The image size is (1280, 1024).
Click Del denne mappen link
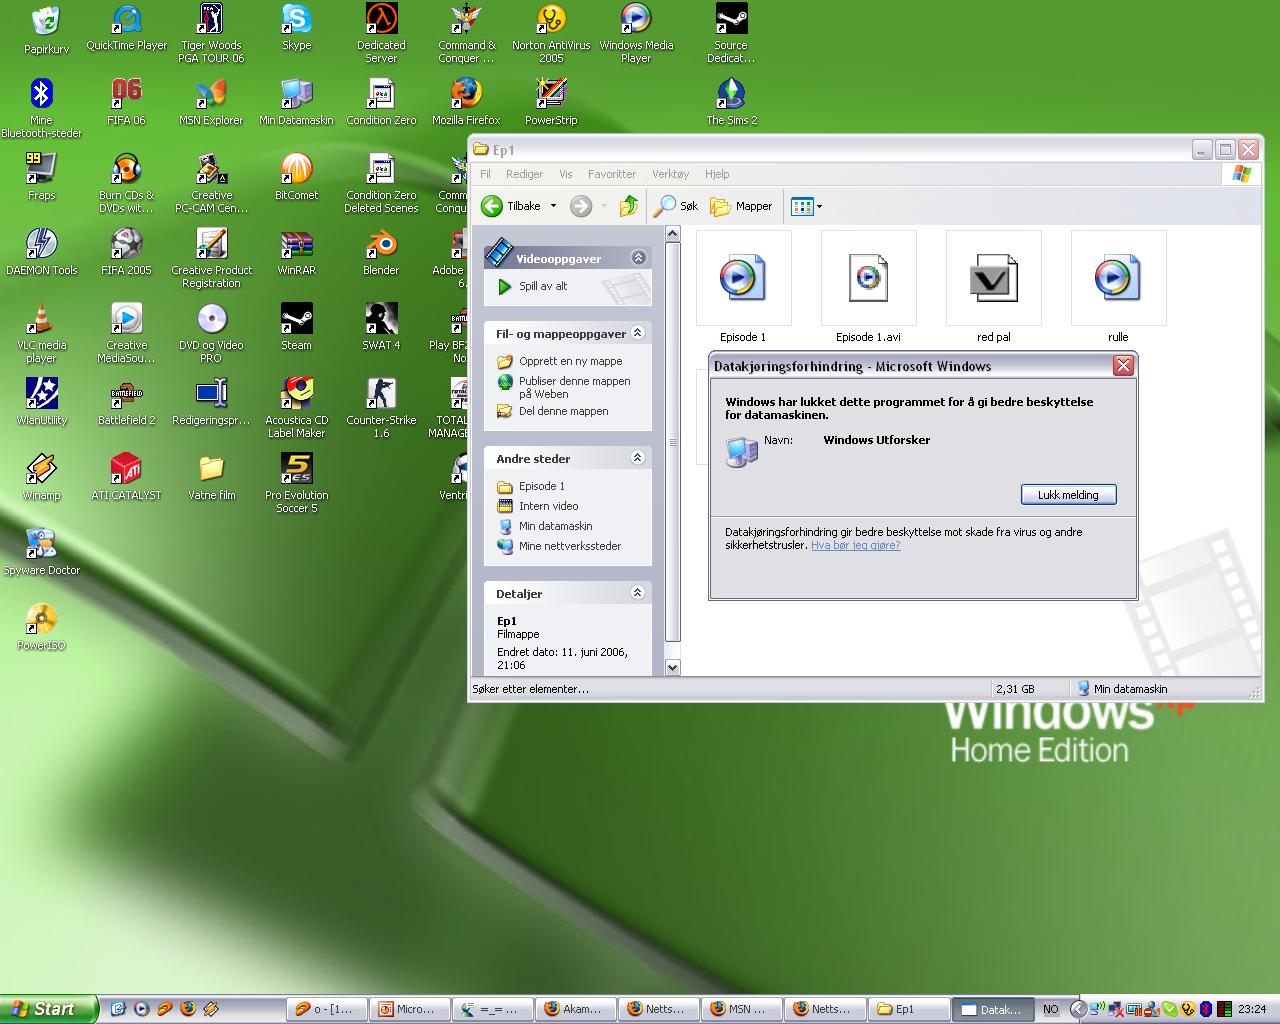pyautogui.click(x=563, y=411)
